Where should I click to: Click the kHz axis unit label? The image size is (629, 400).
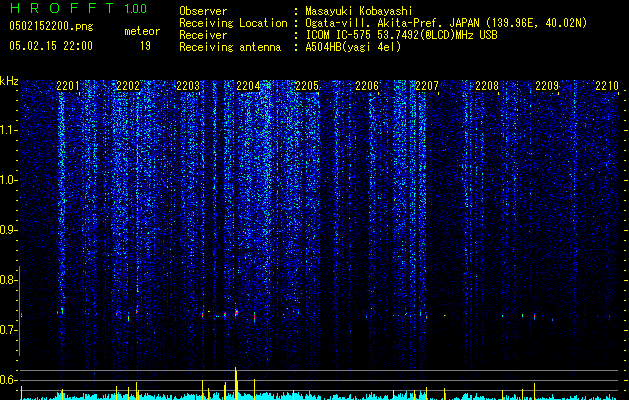click(9, 81)
